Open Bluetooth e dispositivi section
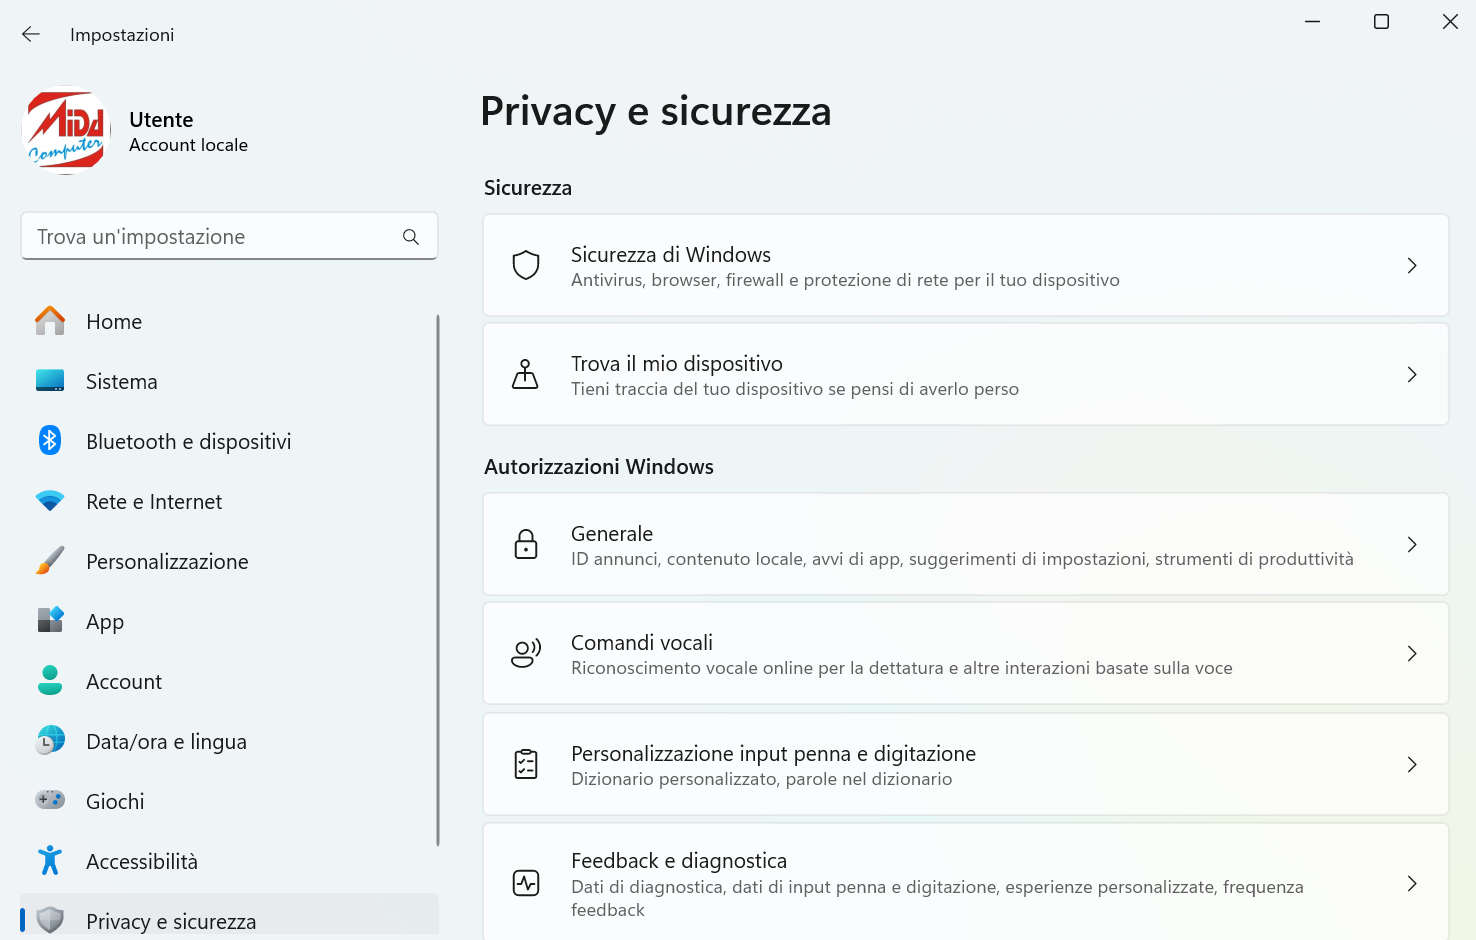This screenshot has width=1476, height=940. (x=229, y=442)
